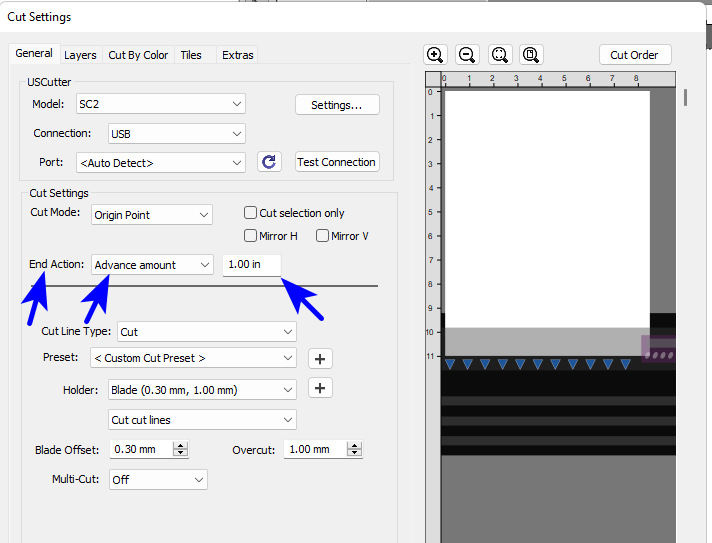Increase Blade Offset with up arrow
This screenshot has height=543, width=712.
(181, 445)
